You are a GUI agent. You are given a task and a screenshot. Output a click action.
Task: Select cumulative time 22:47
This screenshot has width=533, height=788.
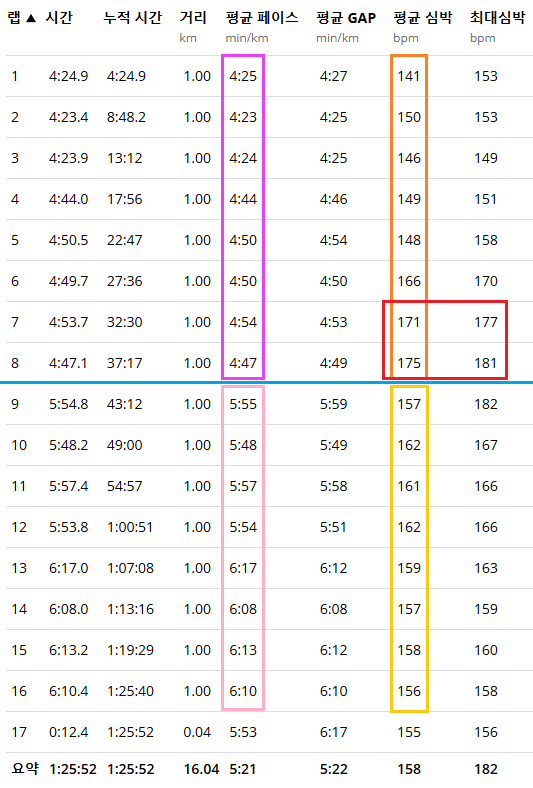pyautogui.click(x=125, y=240)
